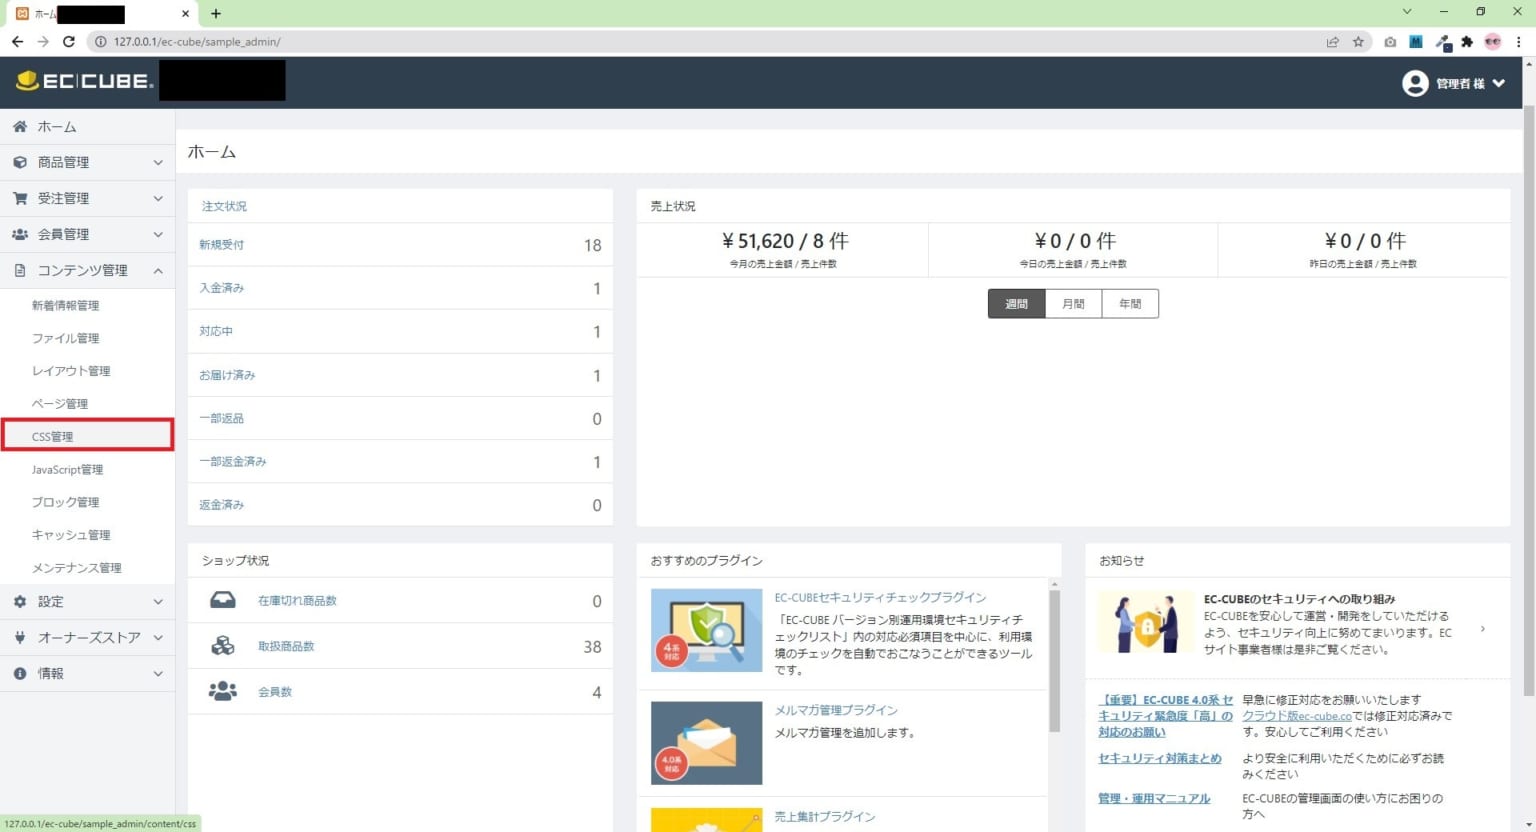Click the settings gear icon in sidebar
This screenshot has height=832, width=1536.
[20, 602]
